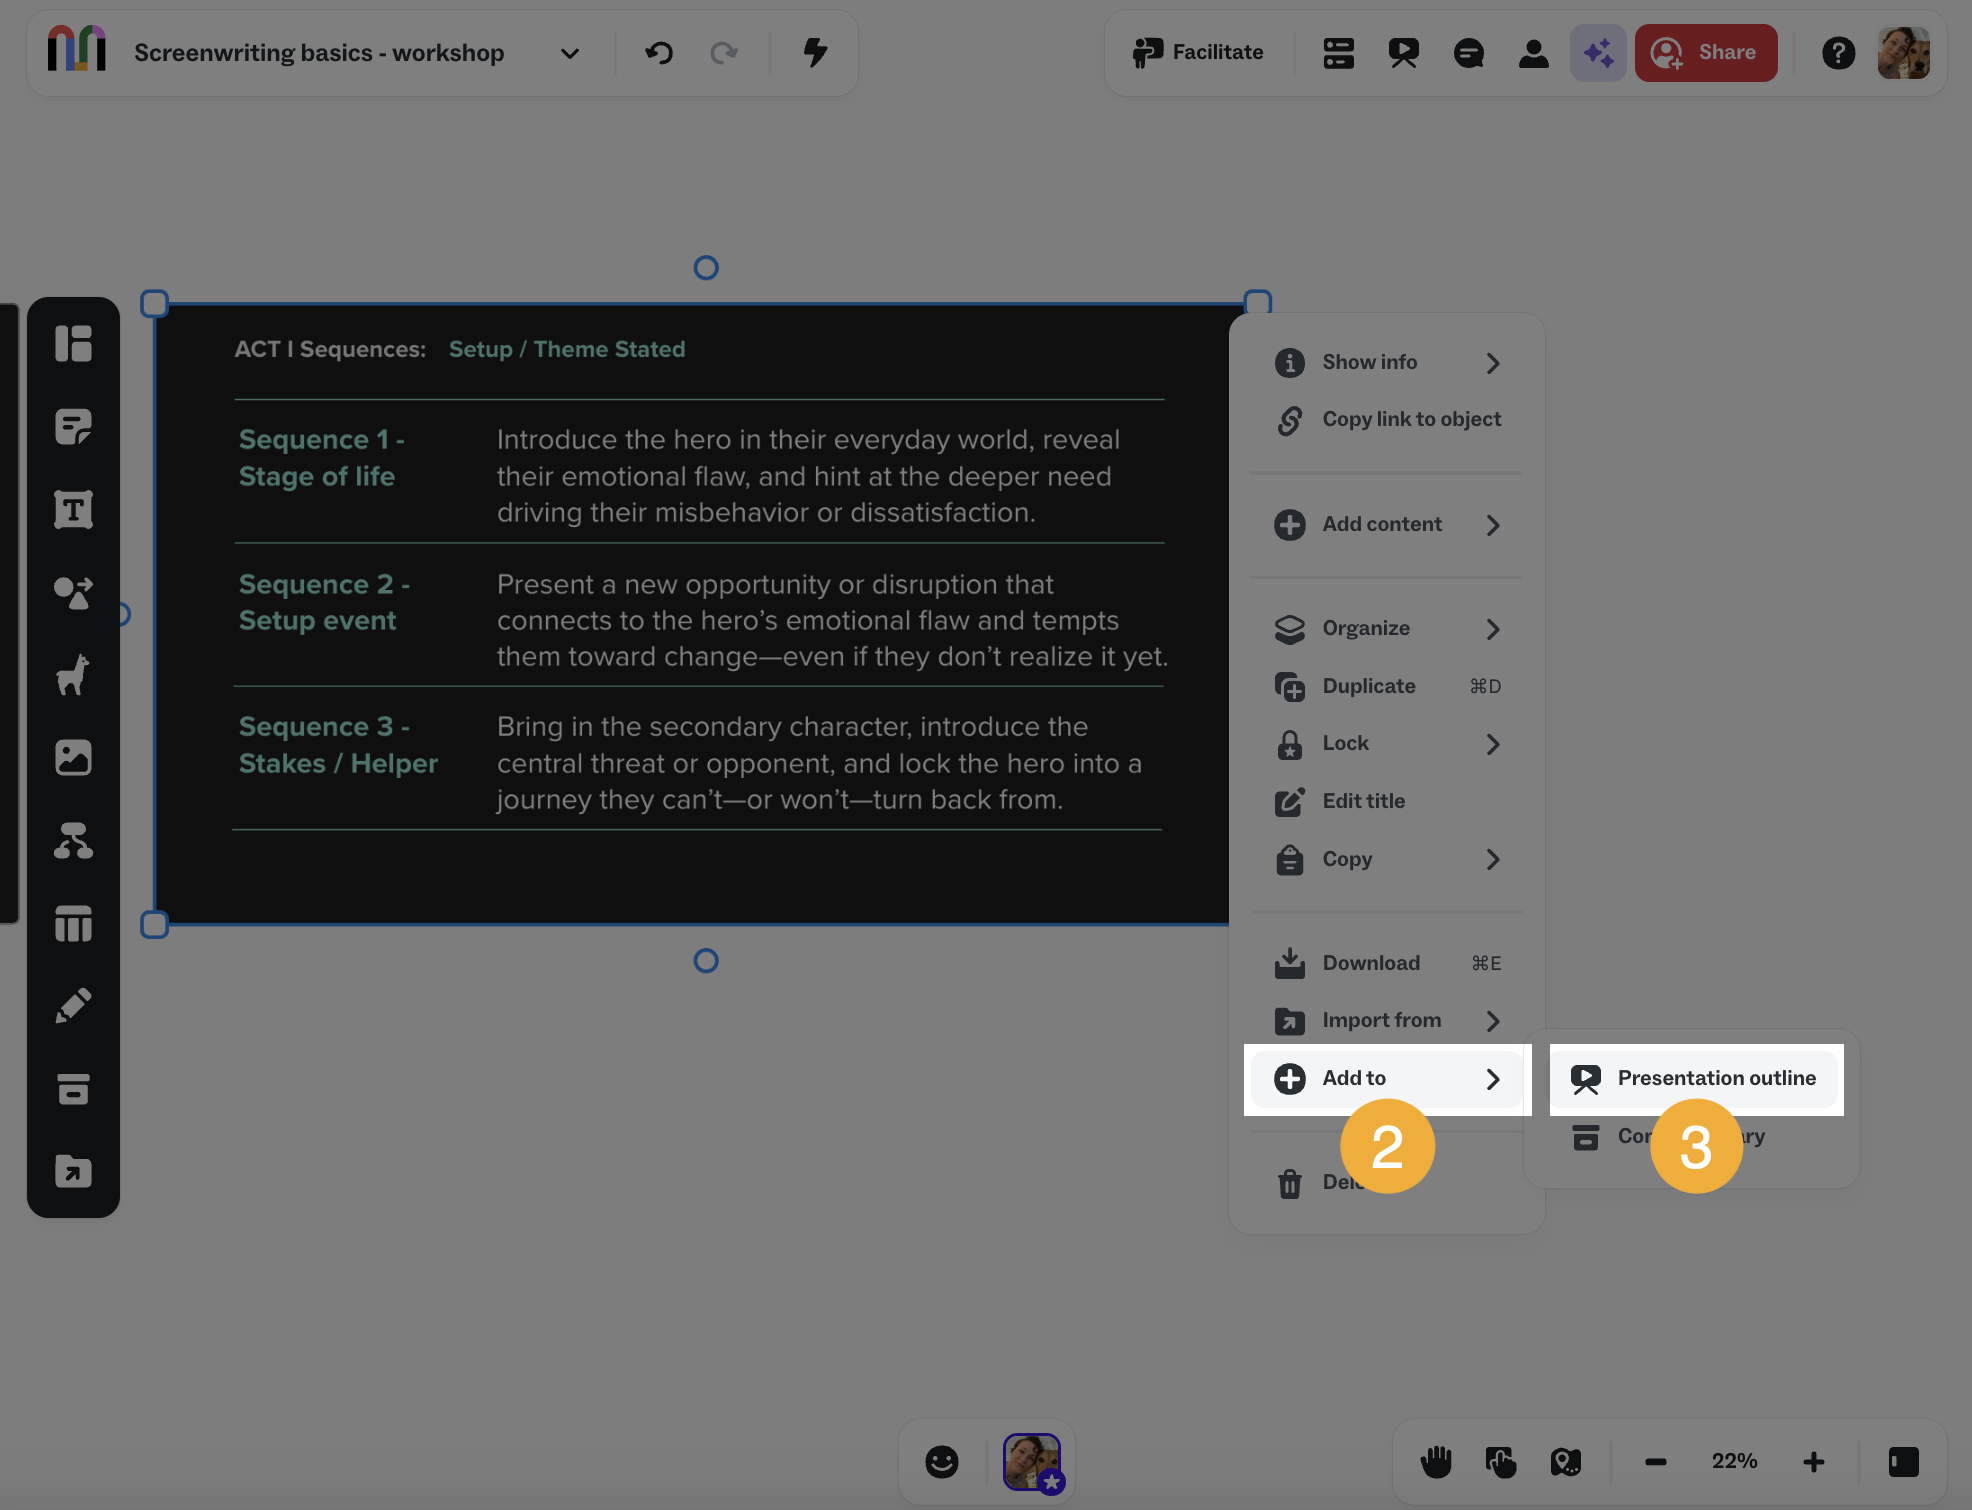Open the content library in sidebar
This screenshot has width=1972, height=1510.
click(73, 1089)
